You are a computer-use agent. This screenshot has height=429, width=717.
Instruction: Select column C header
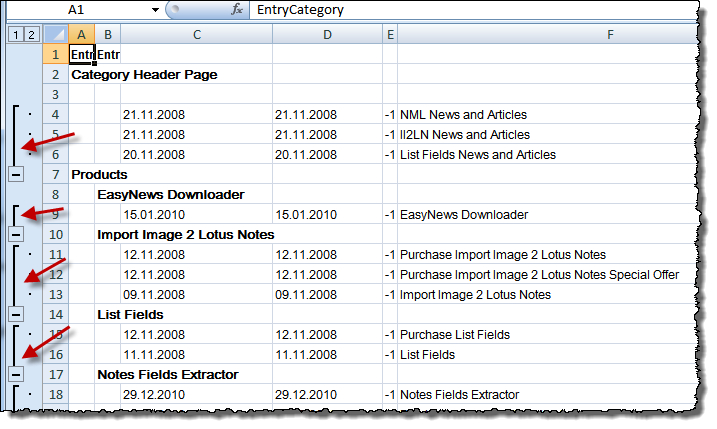(197, 35)
